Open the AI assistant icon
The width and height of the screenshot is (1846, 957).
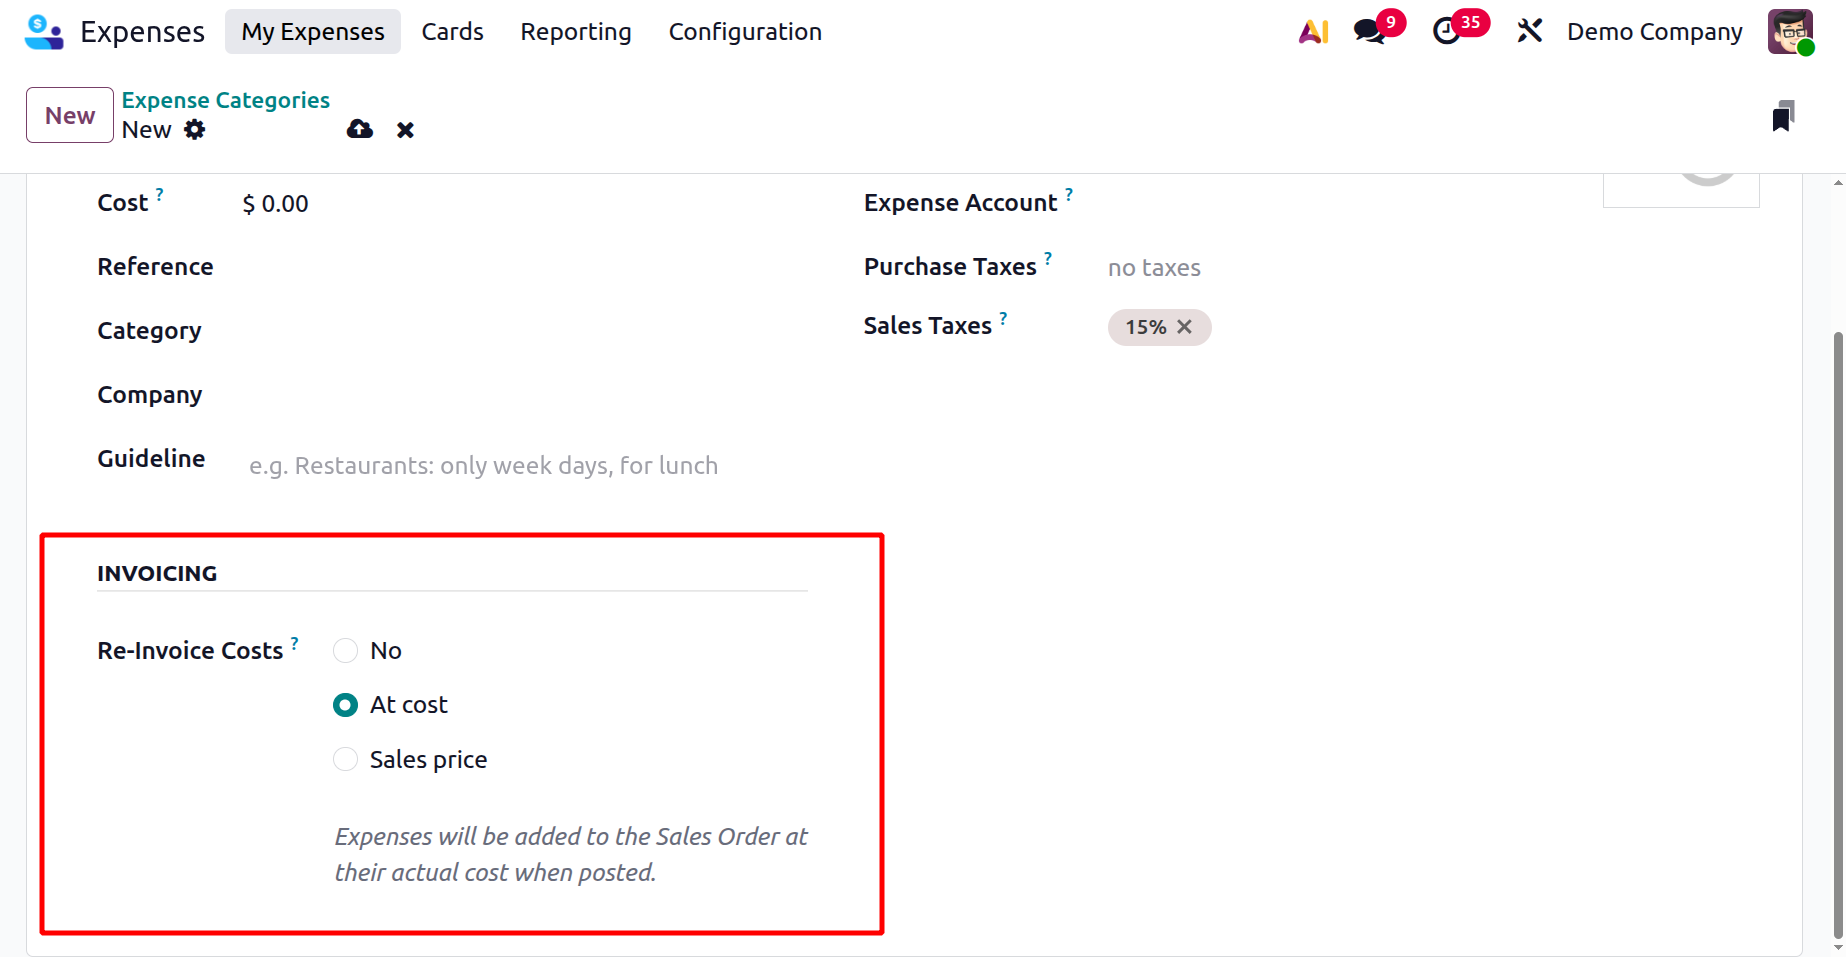tap(1313, 32)
